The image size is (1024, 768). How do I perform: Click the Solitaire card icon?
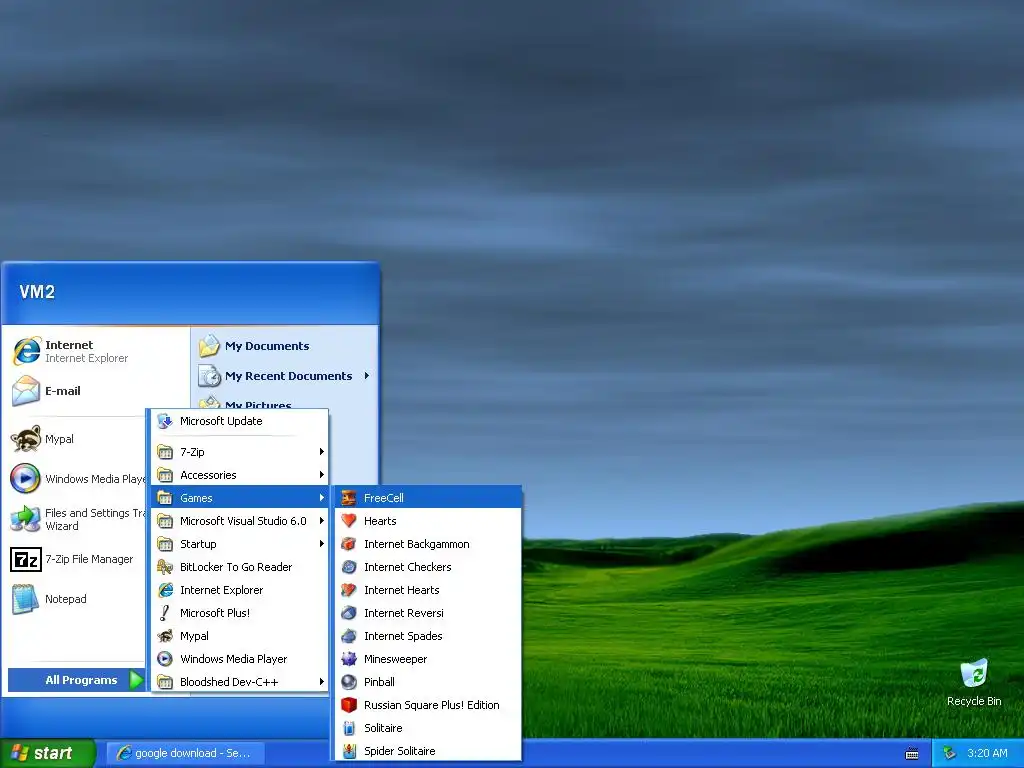(349, 728)
